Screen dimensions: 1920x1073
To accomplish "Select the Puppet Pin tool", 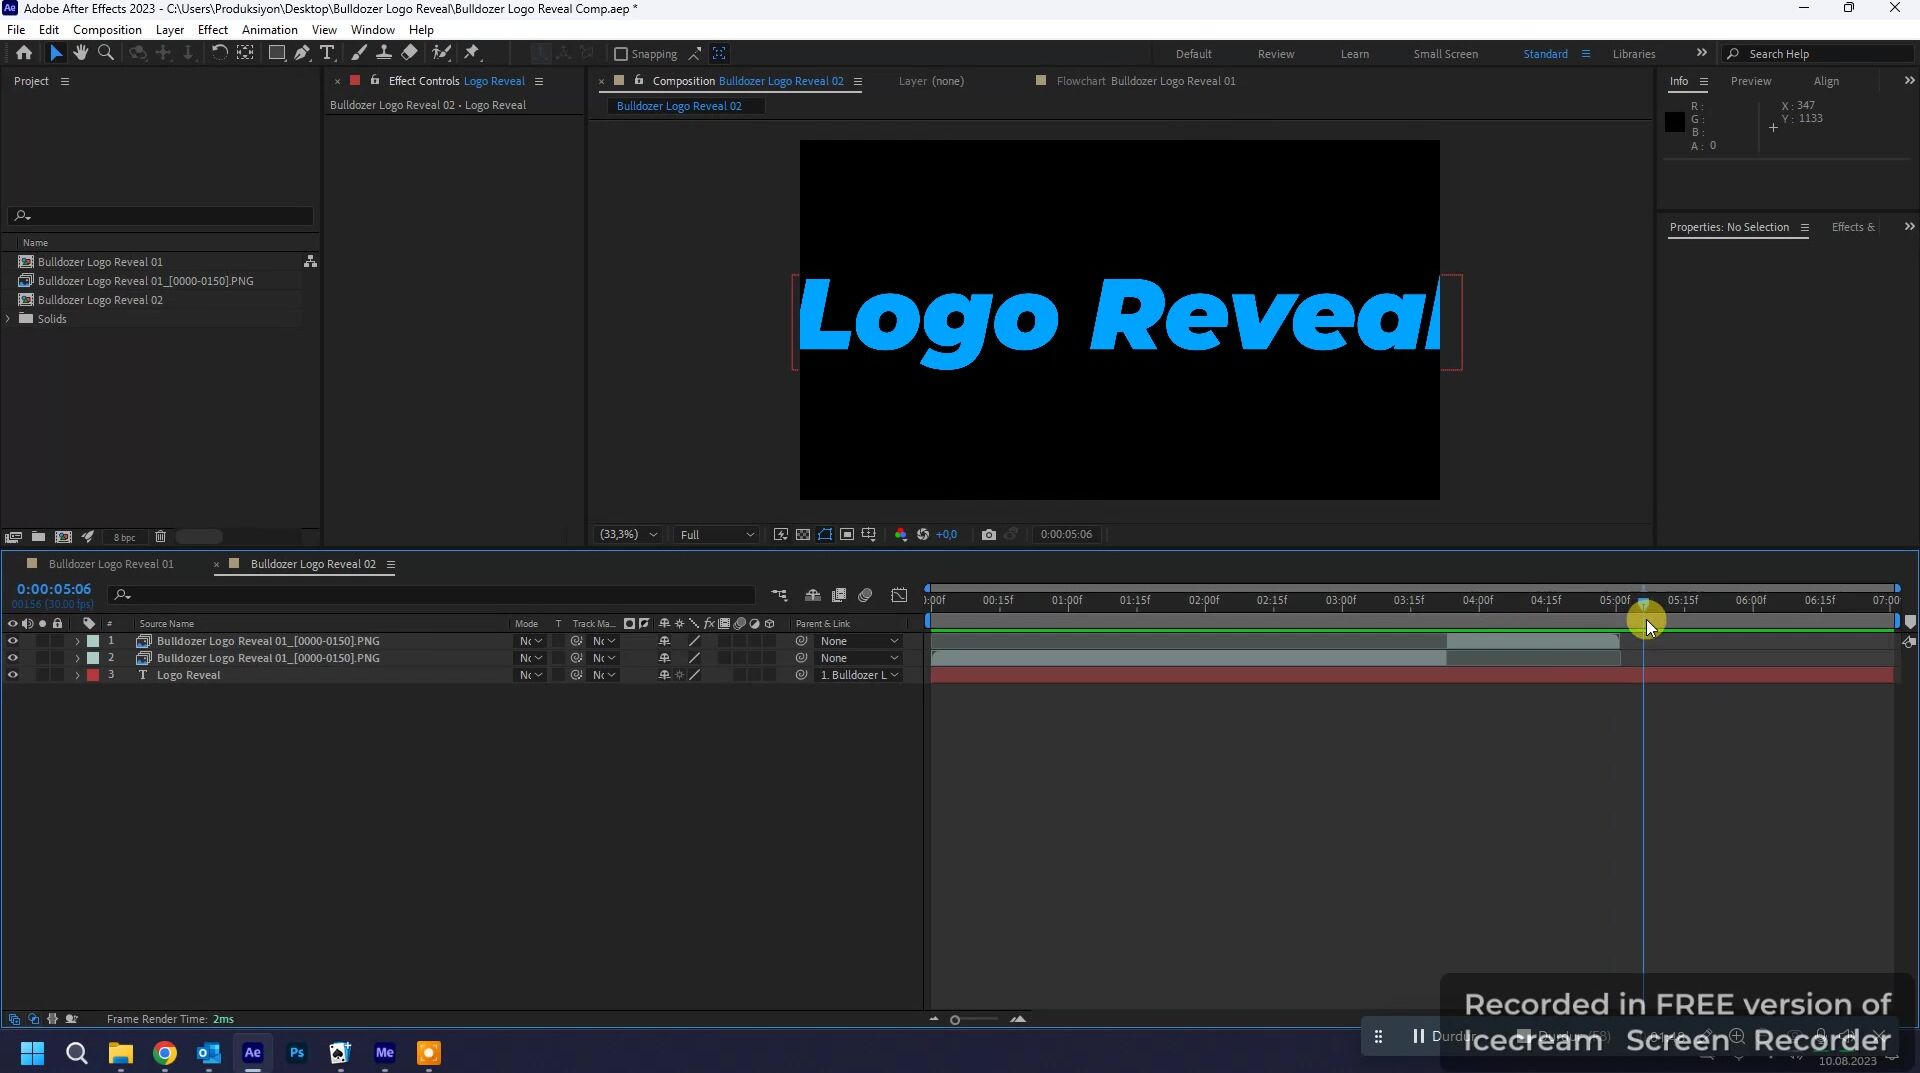I will pos(472,53).
